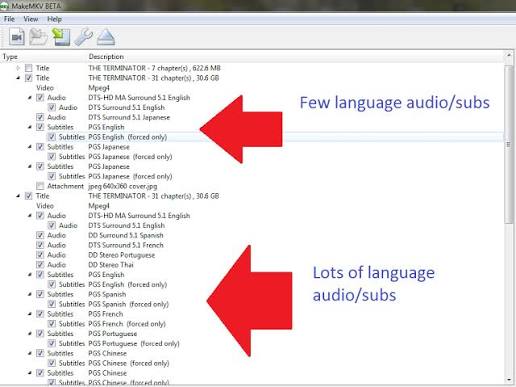This screenshot has width=516, height=387.
Task: Select the 'PGS French (forced only)' description
Action: click(x=127, y=324)
